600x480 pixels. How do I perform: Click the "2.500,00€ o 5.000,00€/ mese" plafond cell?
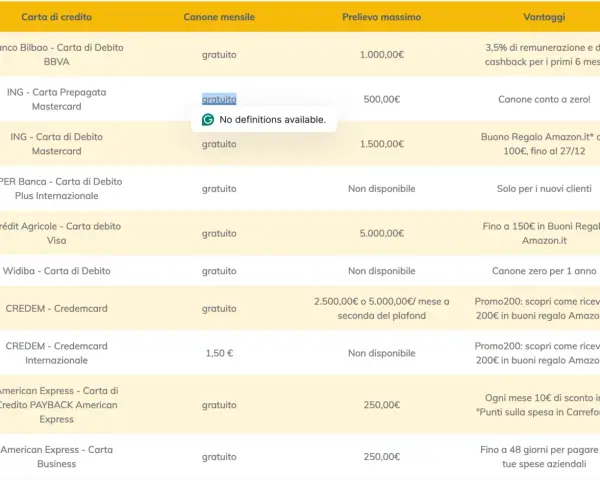point(382,309)
